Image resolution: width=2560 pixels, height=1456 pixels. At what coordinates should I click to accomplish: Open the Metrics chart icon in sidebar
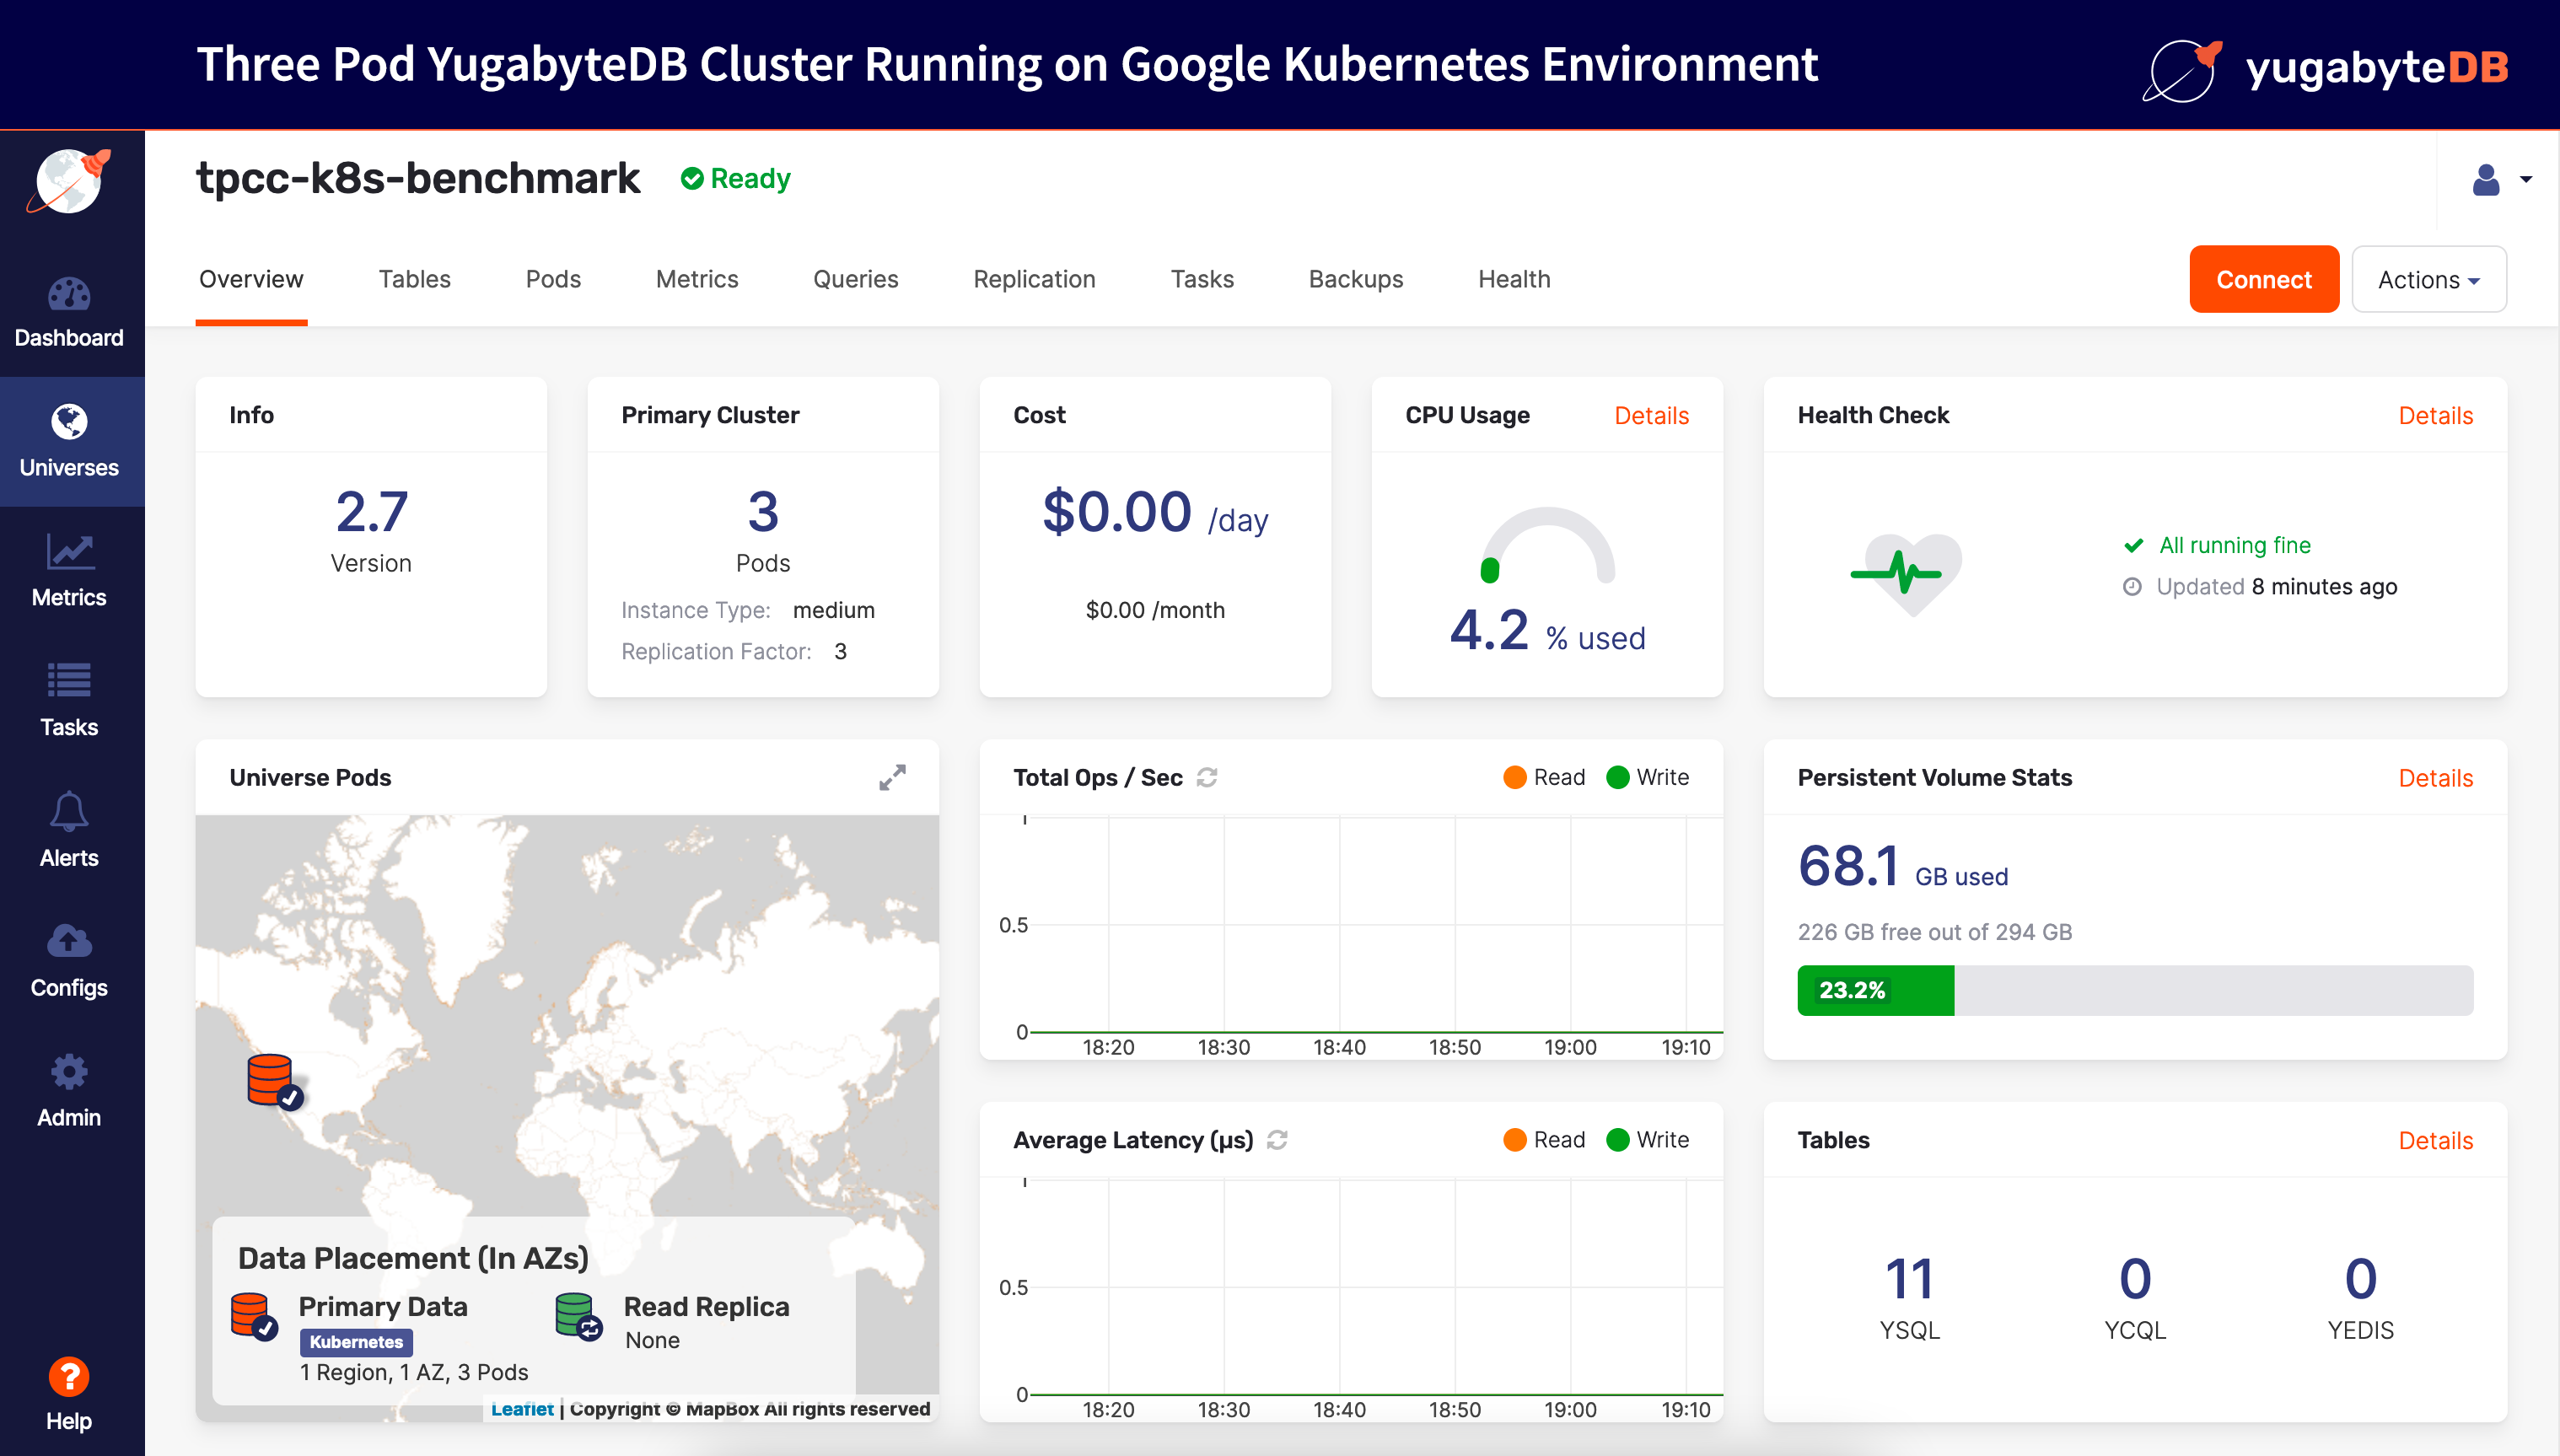tap(69, 552)
